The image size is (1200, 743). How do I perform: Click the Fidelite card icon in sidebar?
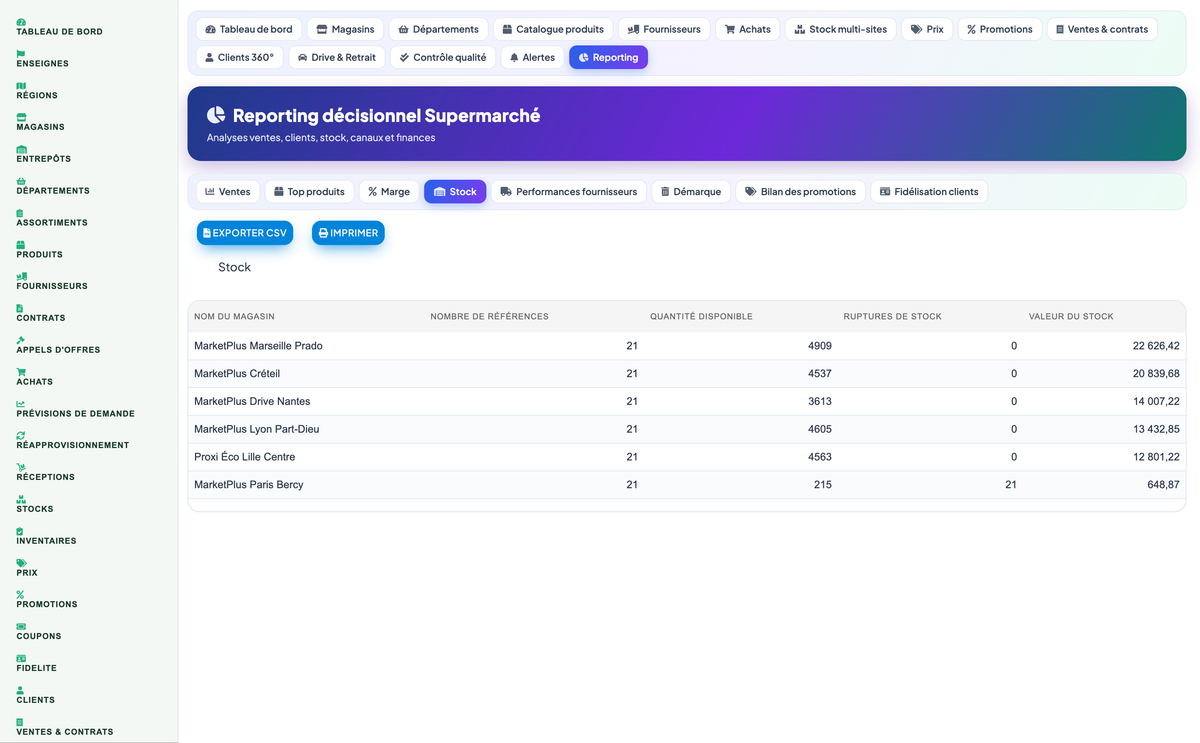(x=21, y=658)
